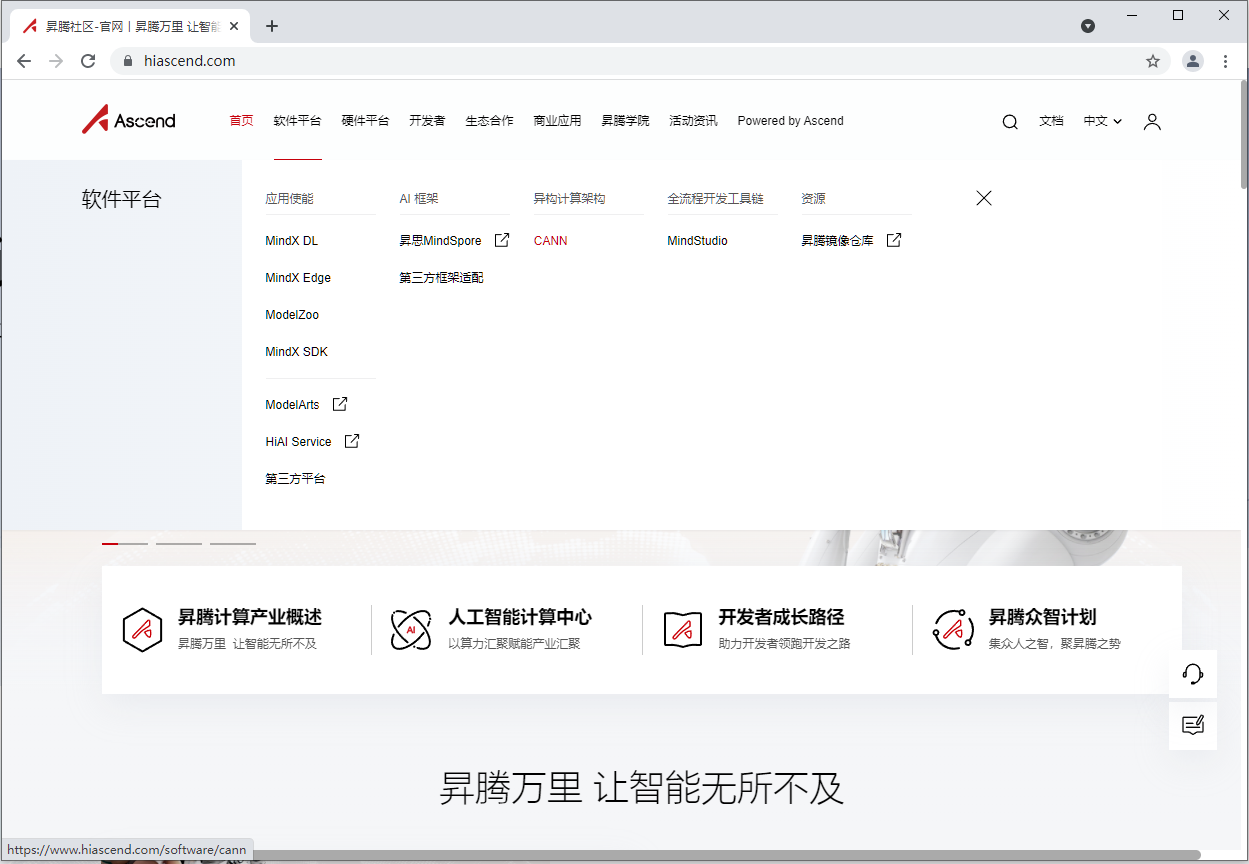Select the third carousel slide indicator
The height and width of the screenshot is (864, 1249).
pyautogui.click(x=233, y=544)
